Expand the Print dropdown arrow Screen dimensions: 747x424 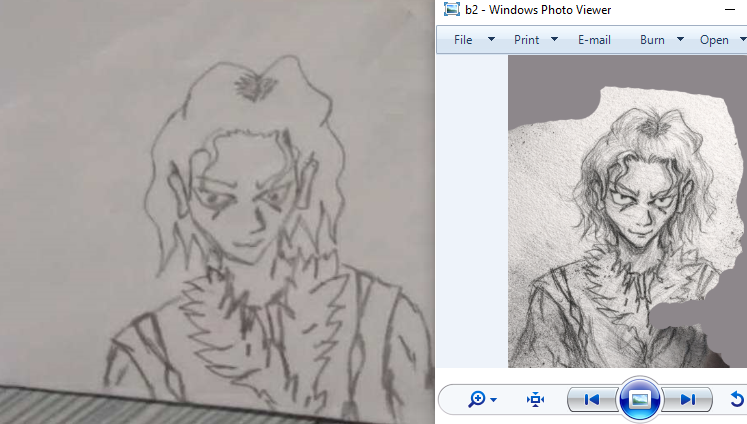click(554, 40)
